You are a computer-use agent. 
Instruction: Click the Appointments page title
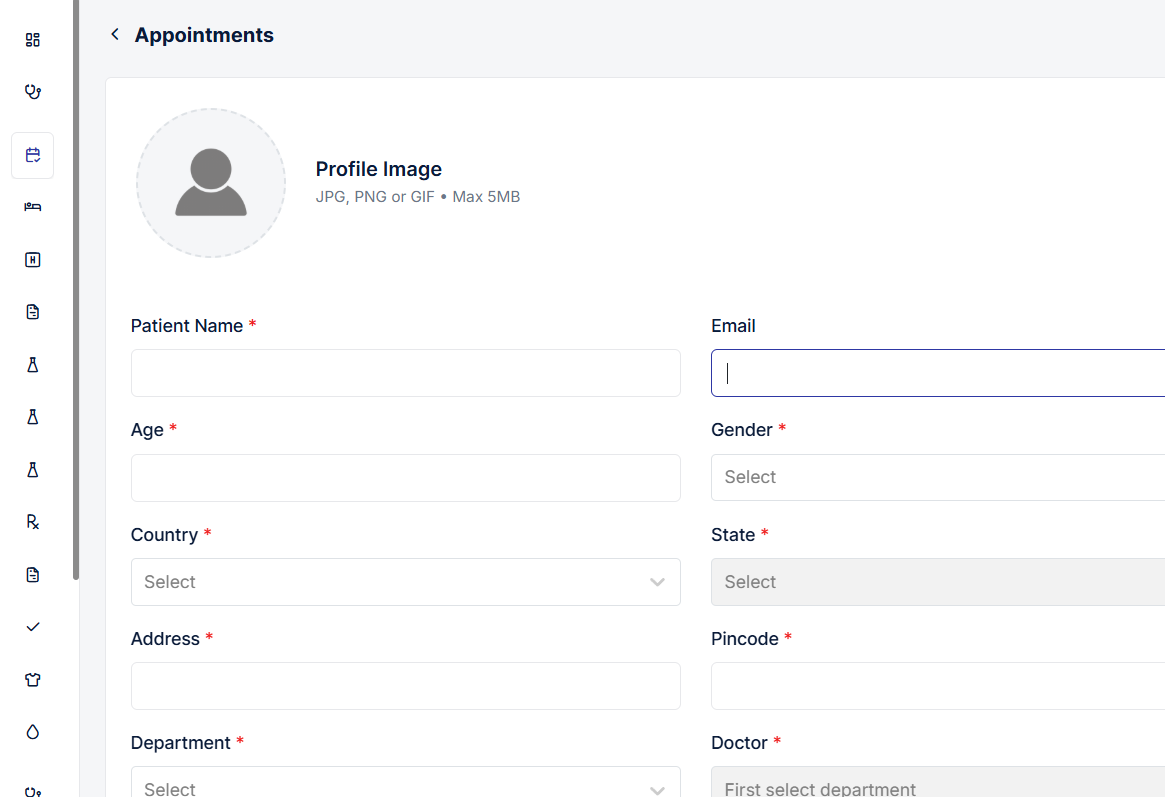204,34
